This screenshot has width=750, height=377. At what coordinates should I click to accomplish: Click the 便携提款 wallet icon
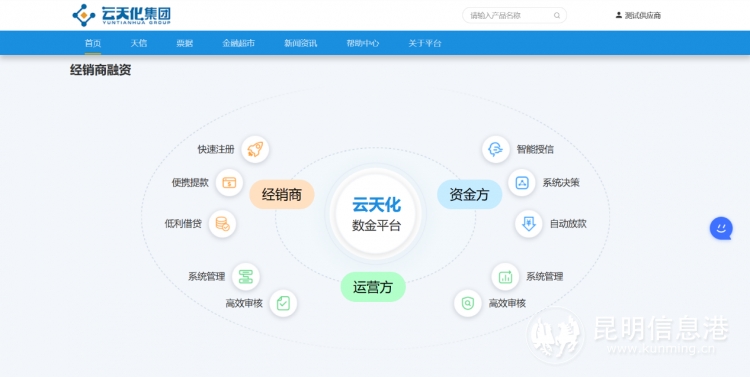coord(229,183)
